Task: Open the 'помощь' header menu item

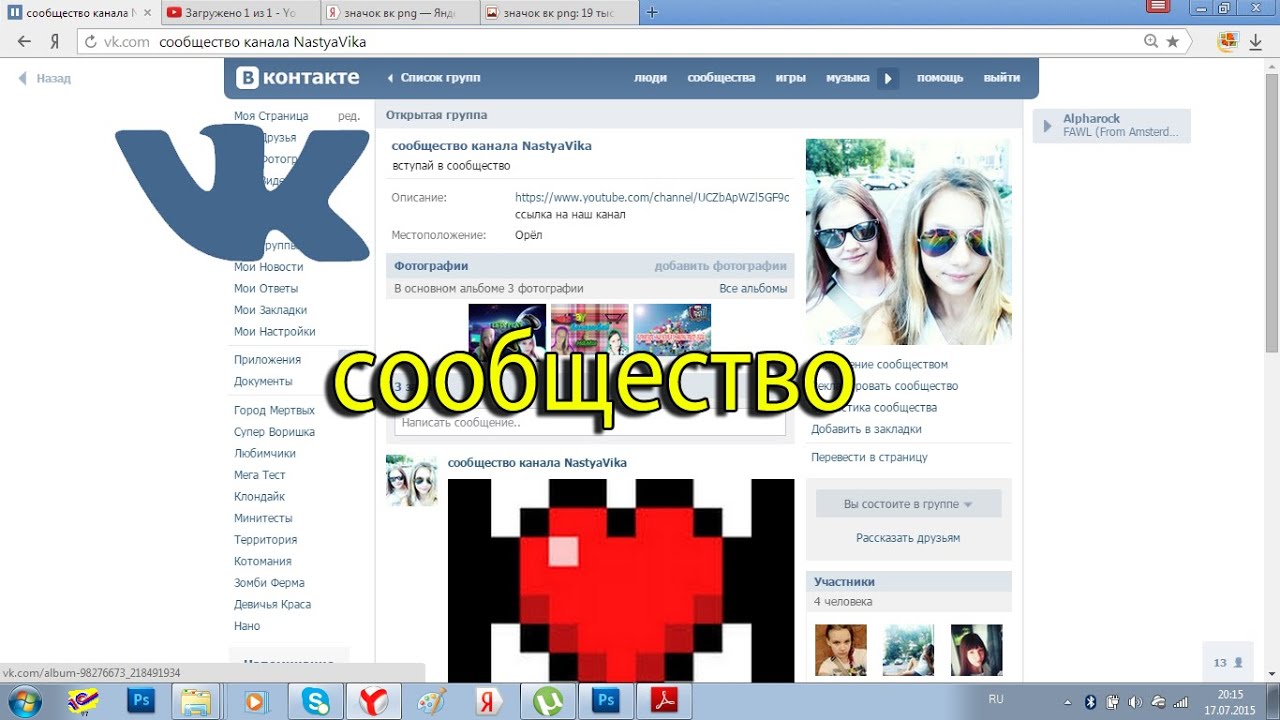Action: (x=940, y=78)
